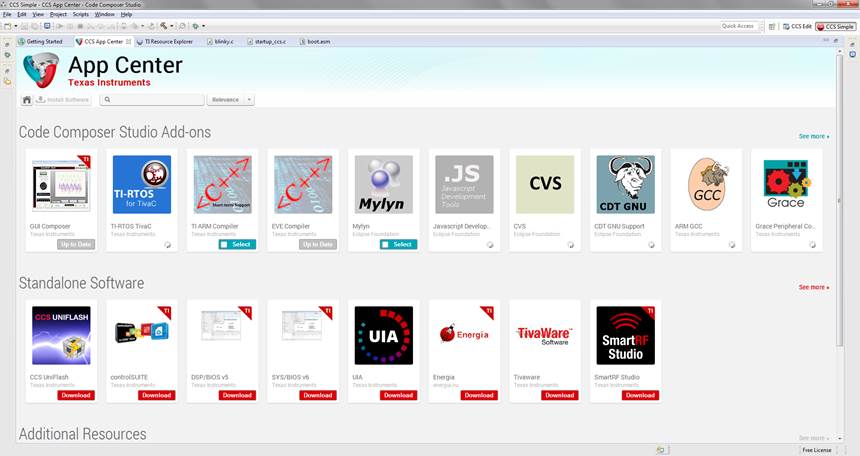
Task: Download SmartRF Studio
Action: [x=641, y=395]
